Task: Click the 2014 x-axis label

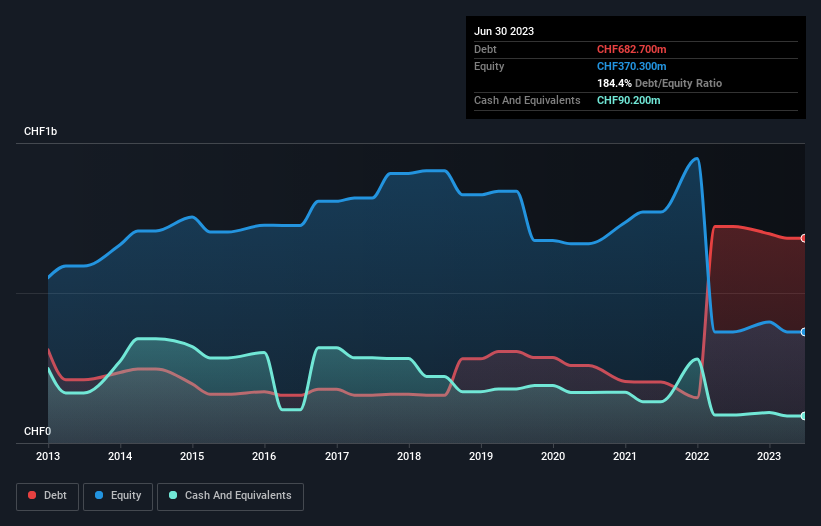Action: (x=120, y=456)
